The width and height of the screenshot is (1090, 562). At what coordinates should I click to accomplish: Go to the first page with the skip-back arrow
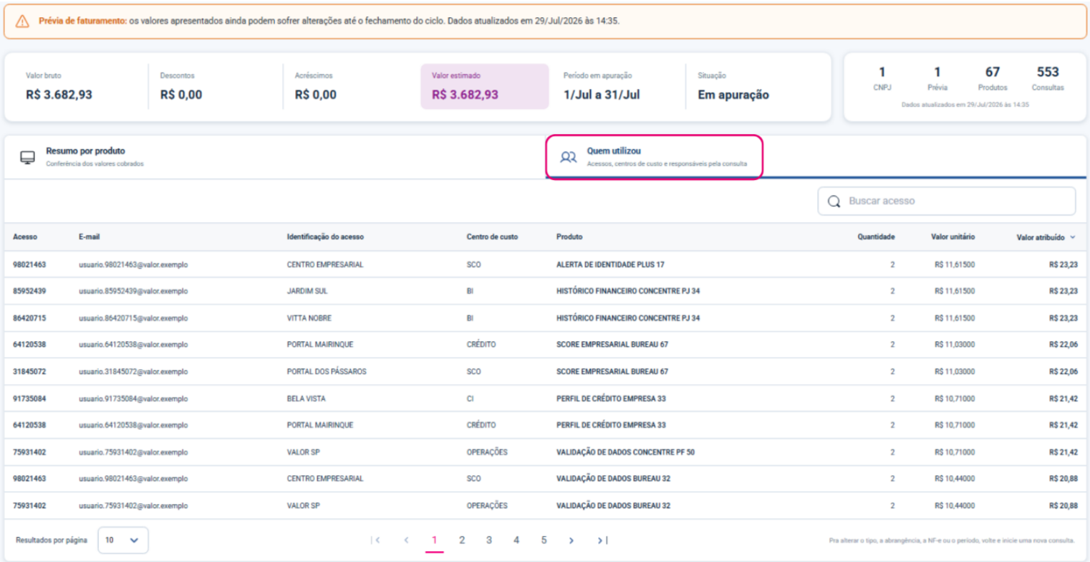coord(376,540)
